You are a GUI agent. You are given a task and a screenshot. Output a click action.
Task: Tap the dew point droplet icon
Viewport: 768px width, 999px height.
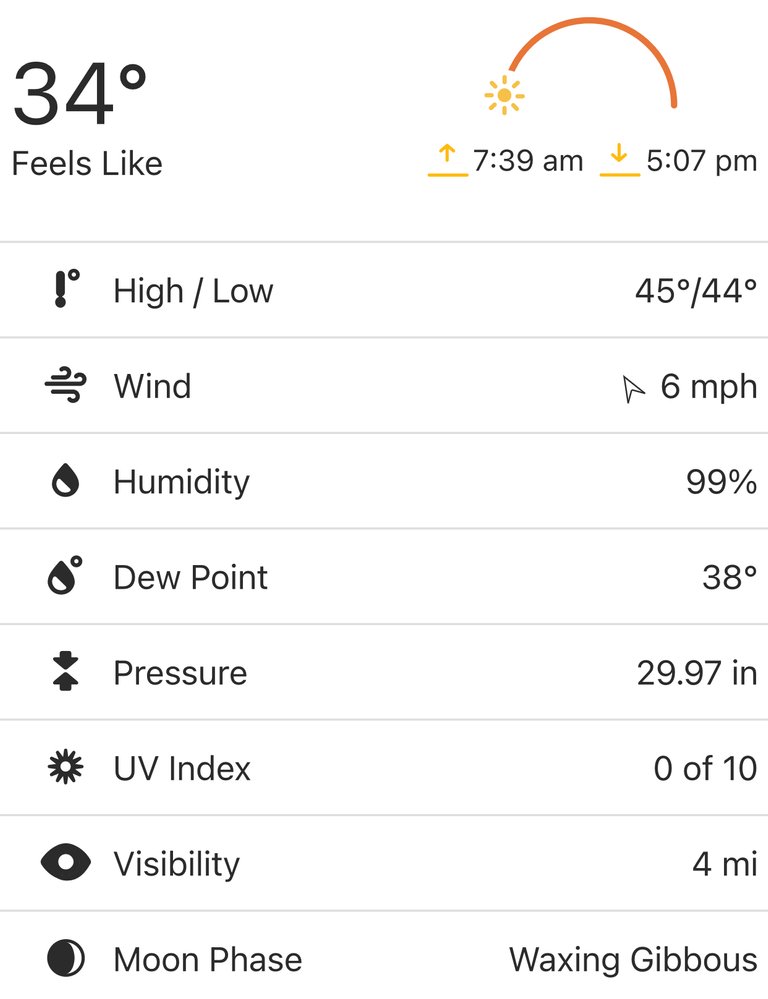(x=65, y=575)
